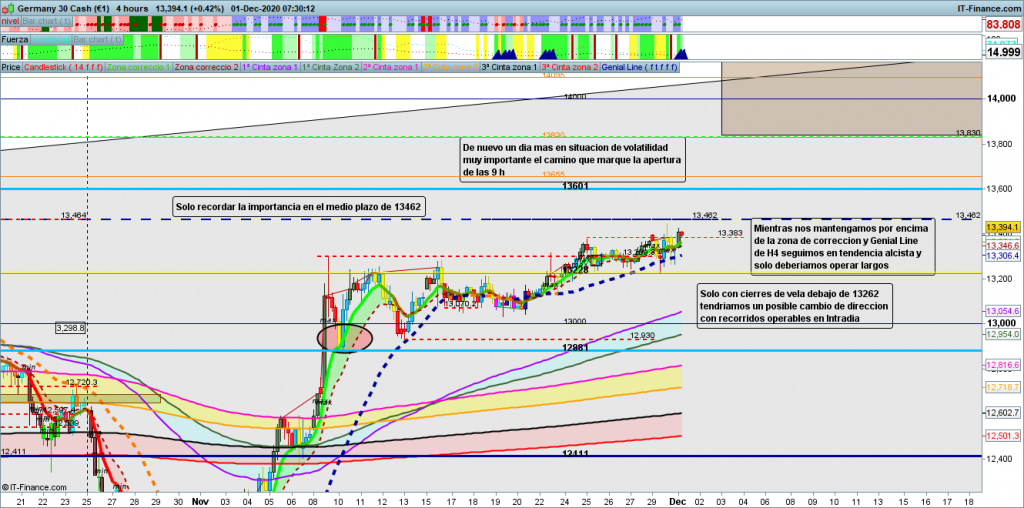Click the 83.808 nivel value label
This screenshot has width=1024, height=508.
[1001, 24]
